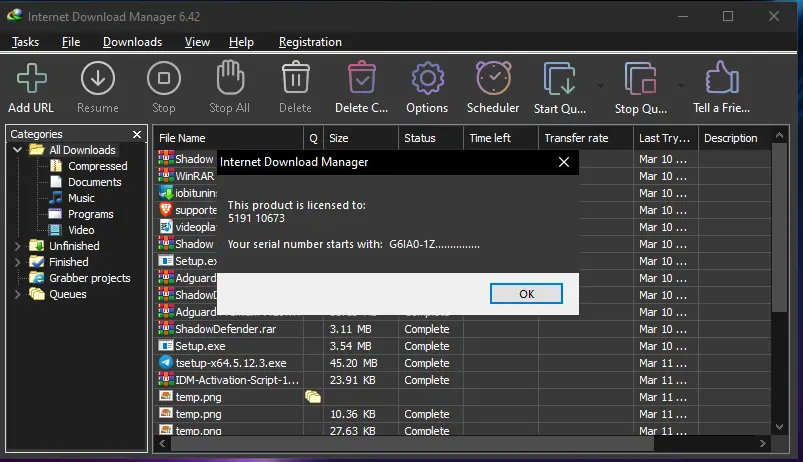Screen dimensions: 803x462
Task: Collapse the All Downloads tree node
Action: [17, 150]
